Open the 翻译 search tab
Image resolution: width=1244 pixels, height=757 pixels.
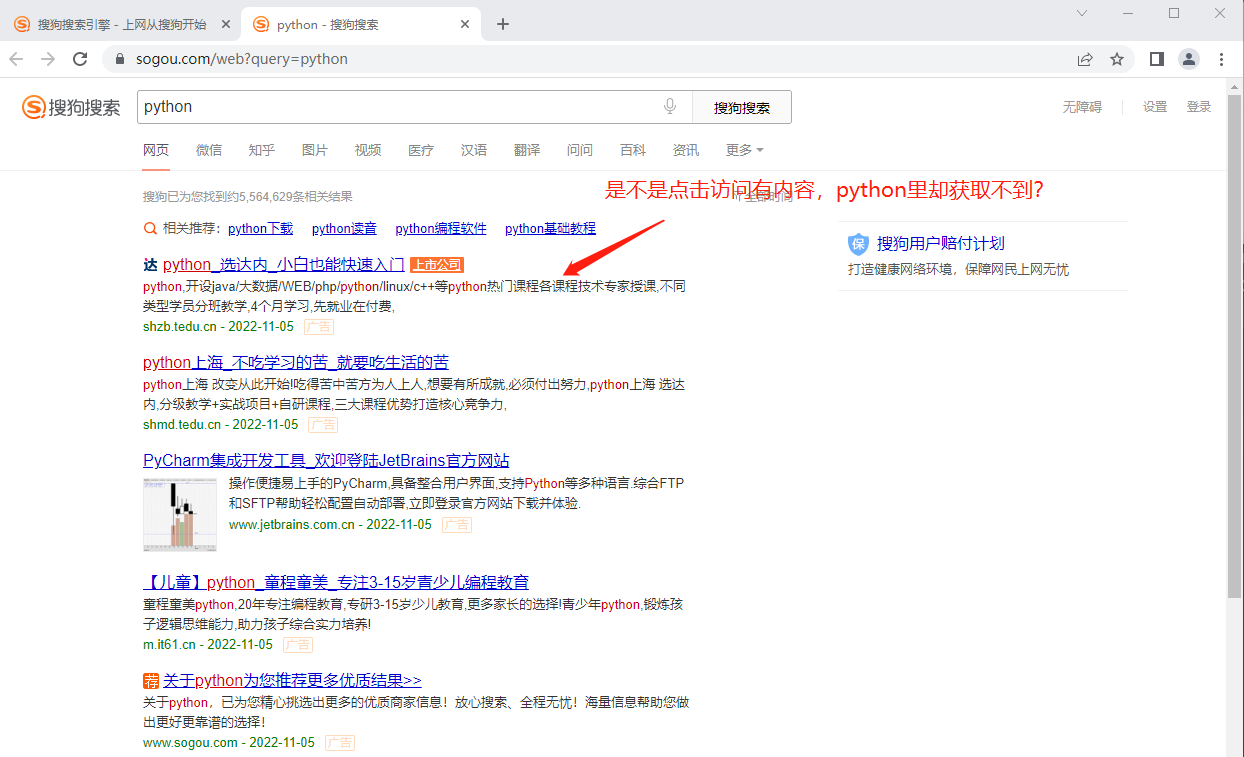[x=527, y=150]
